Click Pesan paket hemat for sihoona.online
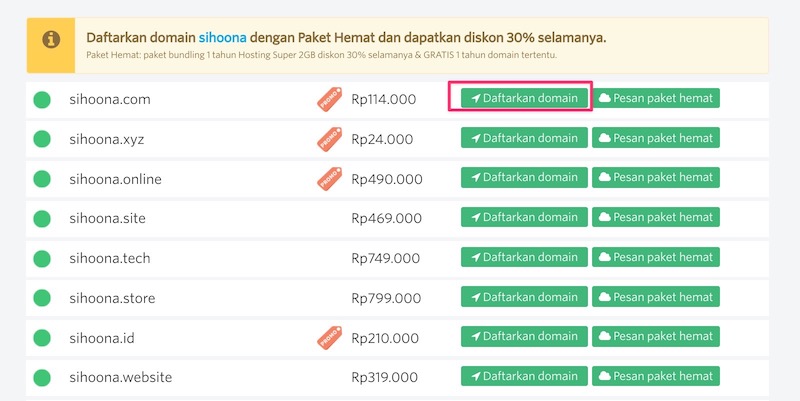Screen dimensions: 800x401 click(656, 177)
